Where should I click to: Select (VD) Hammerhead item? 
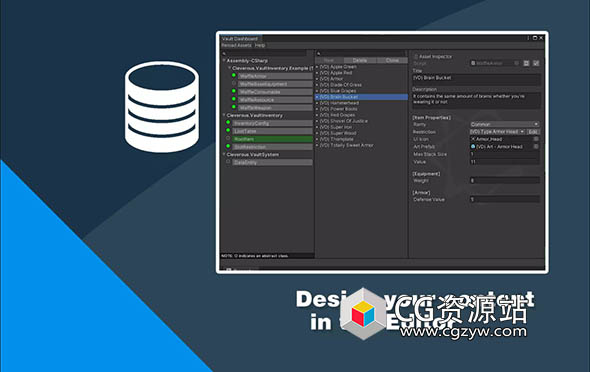tap(361, 103)
